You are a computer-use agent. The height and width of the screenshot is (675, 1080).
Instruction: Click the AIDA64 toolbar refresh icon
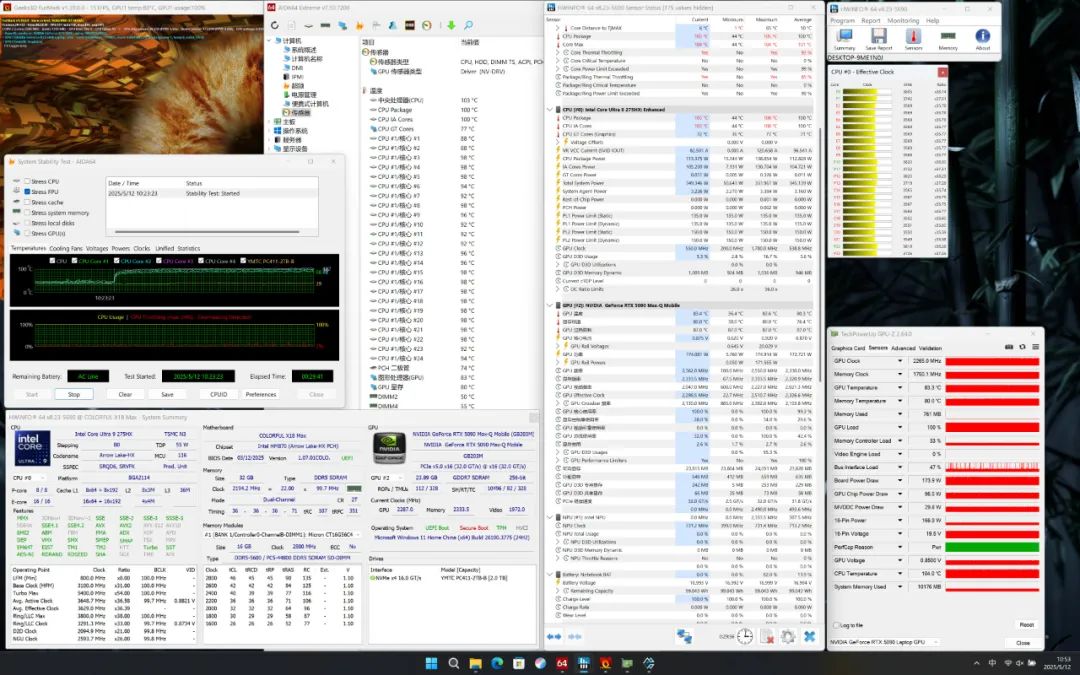click(275, 25)
